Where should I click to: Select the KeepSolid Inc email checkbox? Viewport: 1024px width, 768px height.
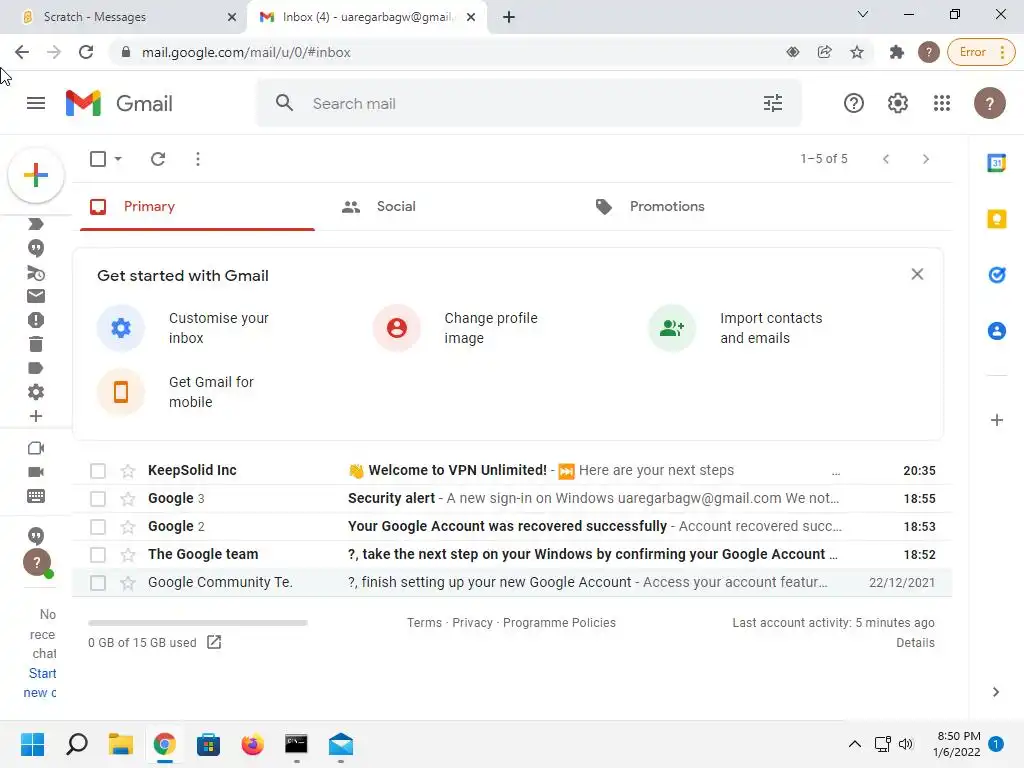click(98, 471)
